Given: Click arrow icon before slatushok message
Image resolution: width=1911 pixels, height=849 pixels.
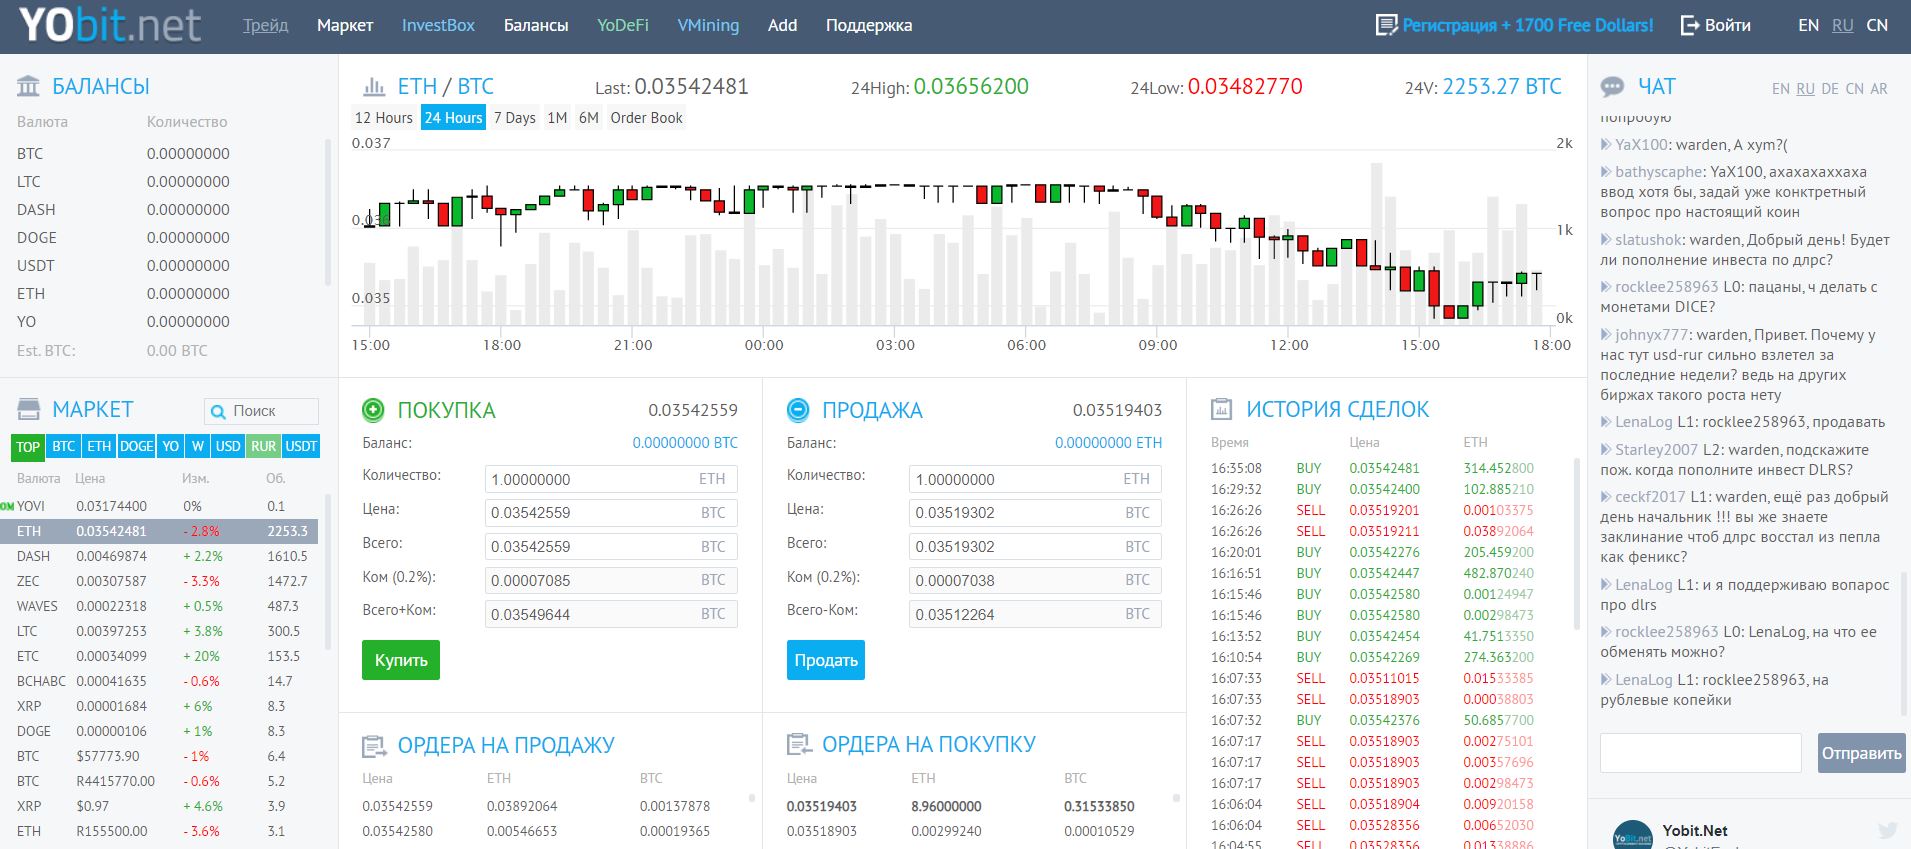Looking at the screenshot, I should (1606, 240).
